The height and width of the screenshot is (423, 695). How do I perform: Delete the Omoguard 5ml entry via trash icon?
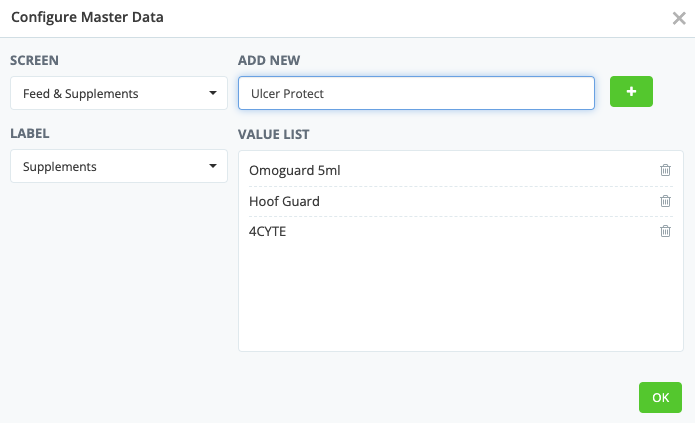(x=665, y=170)
